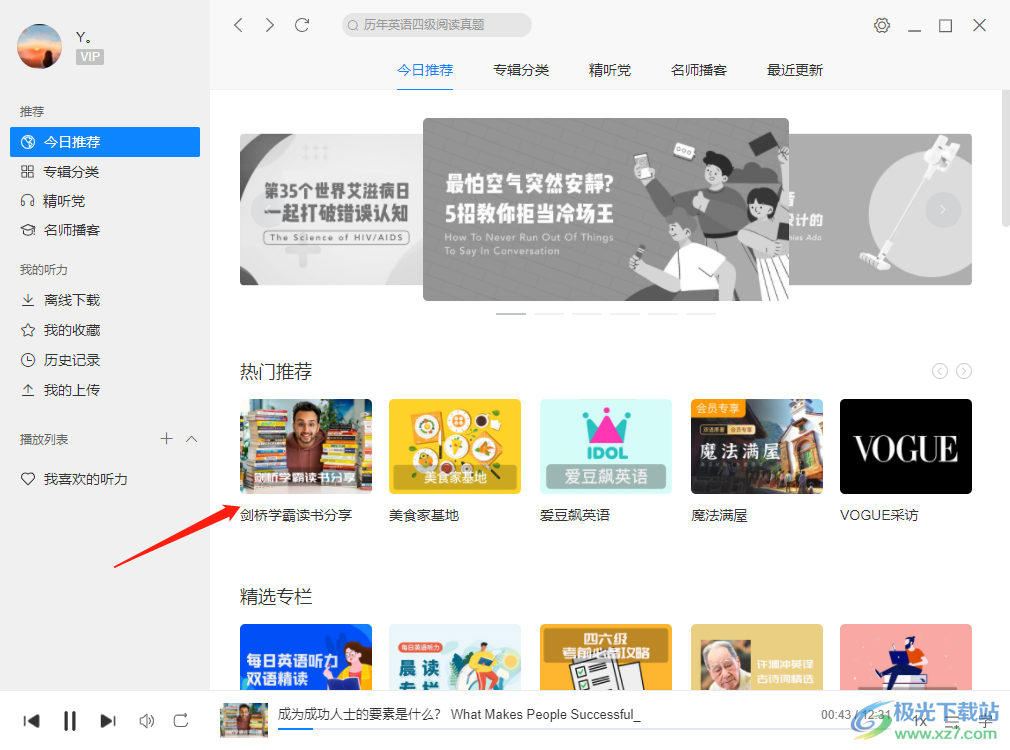Click the highlighted first carousel indicator
This screenshot has width=1010, height=750.
tap(511, 314)
